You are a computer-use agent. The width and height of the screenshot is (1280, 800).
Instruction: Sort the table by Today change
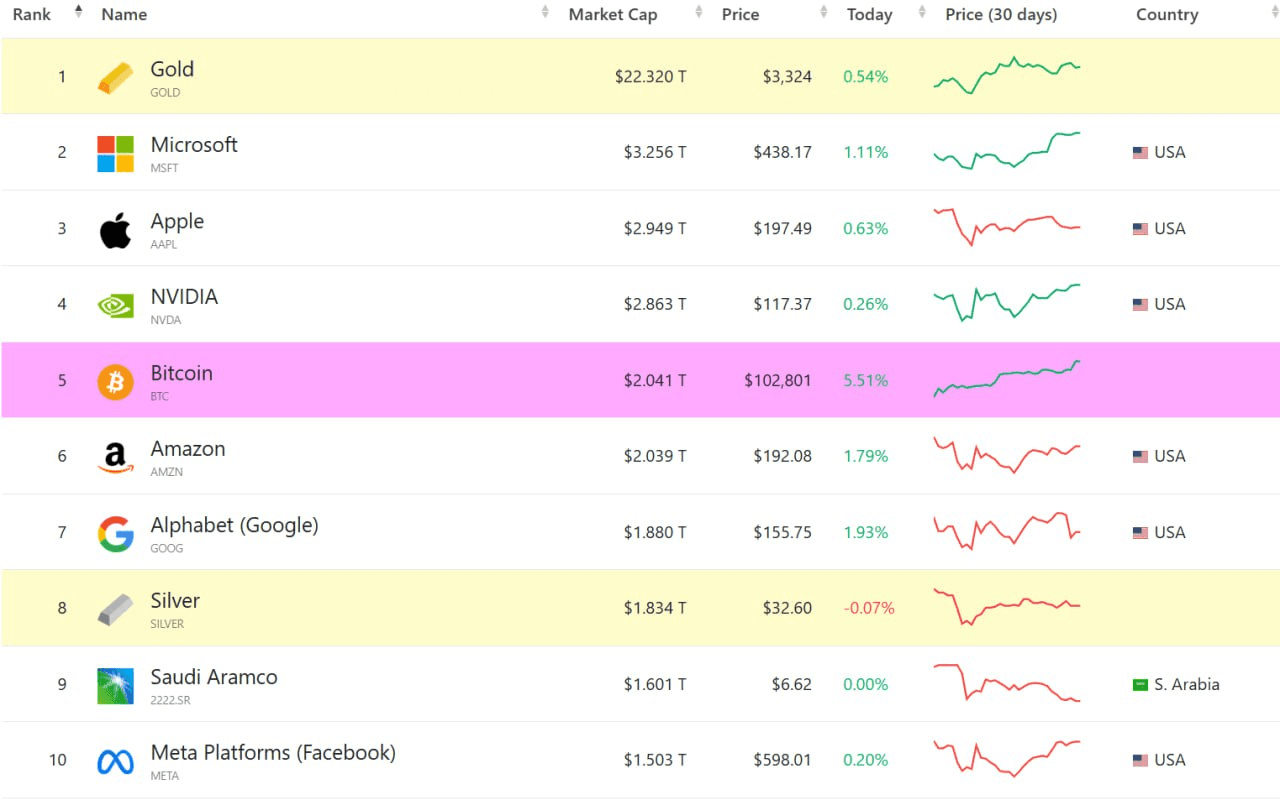[x=869, y=15]
